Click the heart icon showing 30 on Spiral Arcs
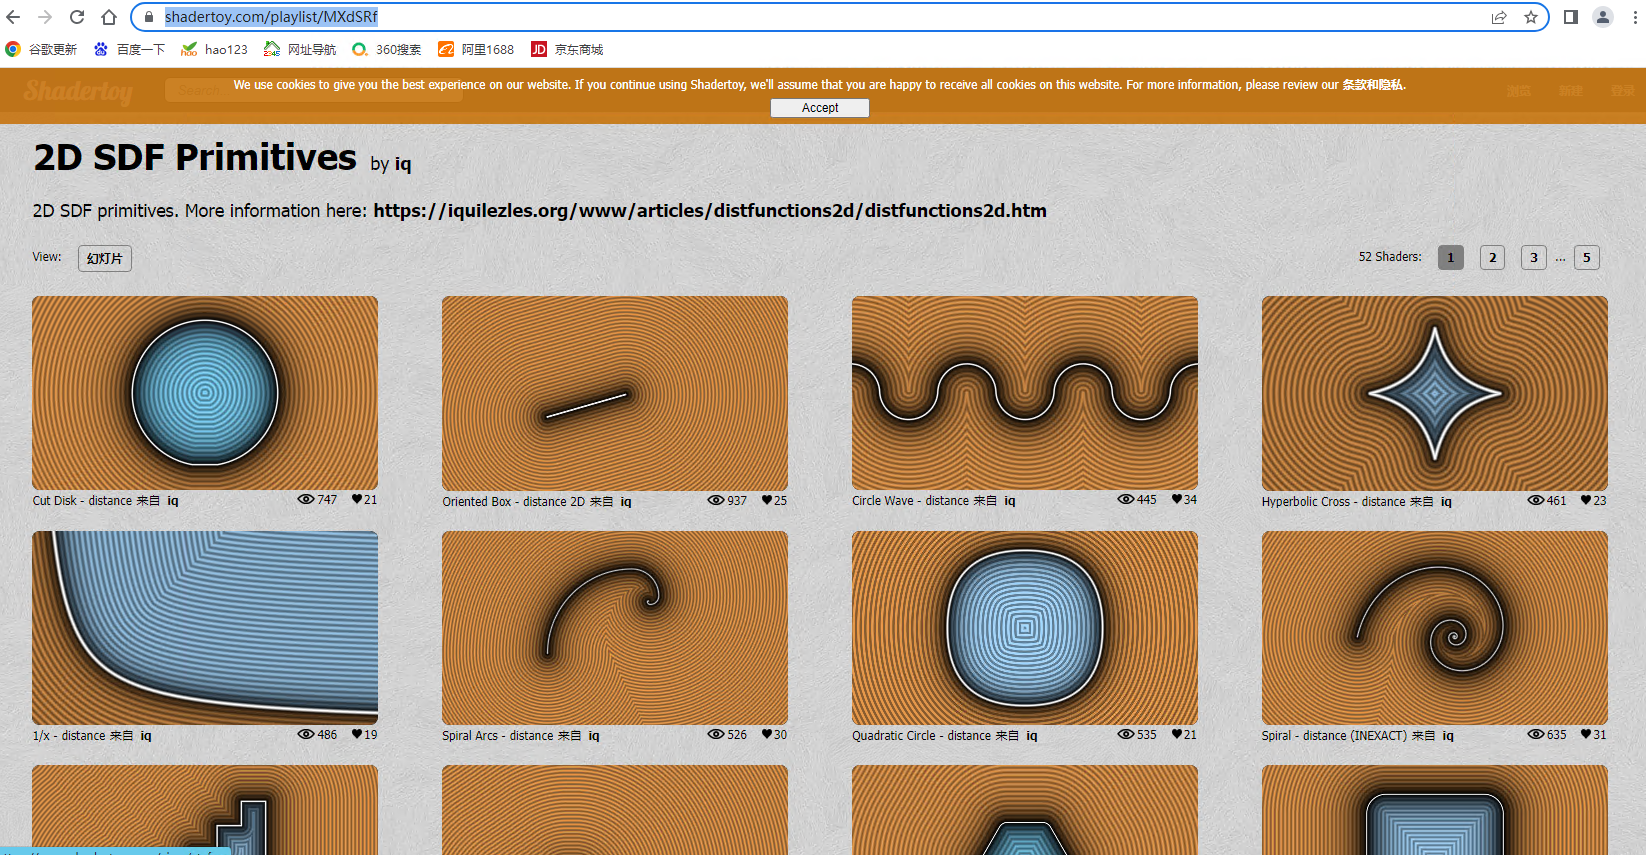This screenshot has width=1646, height=855. 767,734
